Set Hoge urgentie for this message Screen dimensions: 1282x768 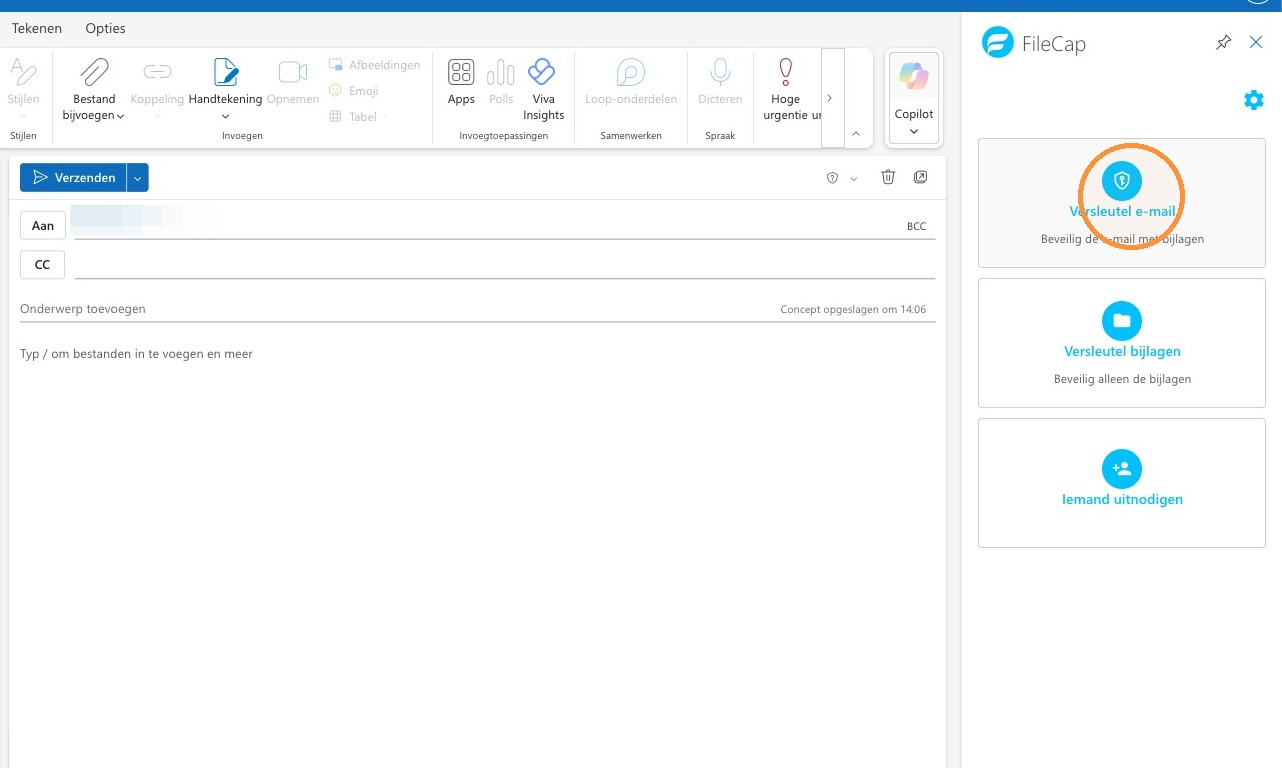point(786,89)
